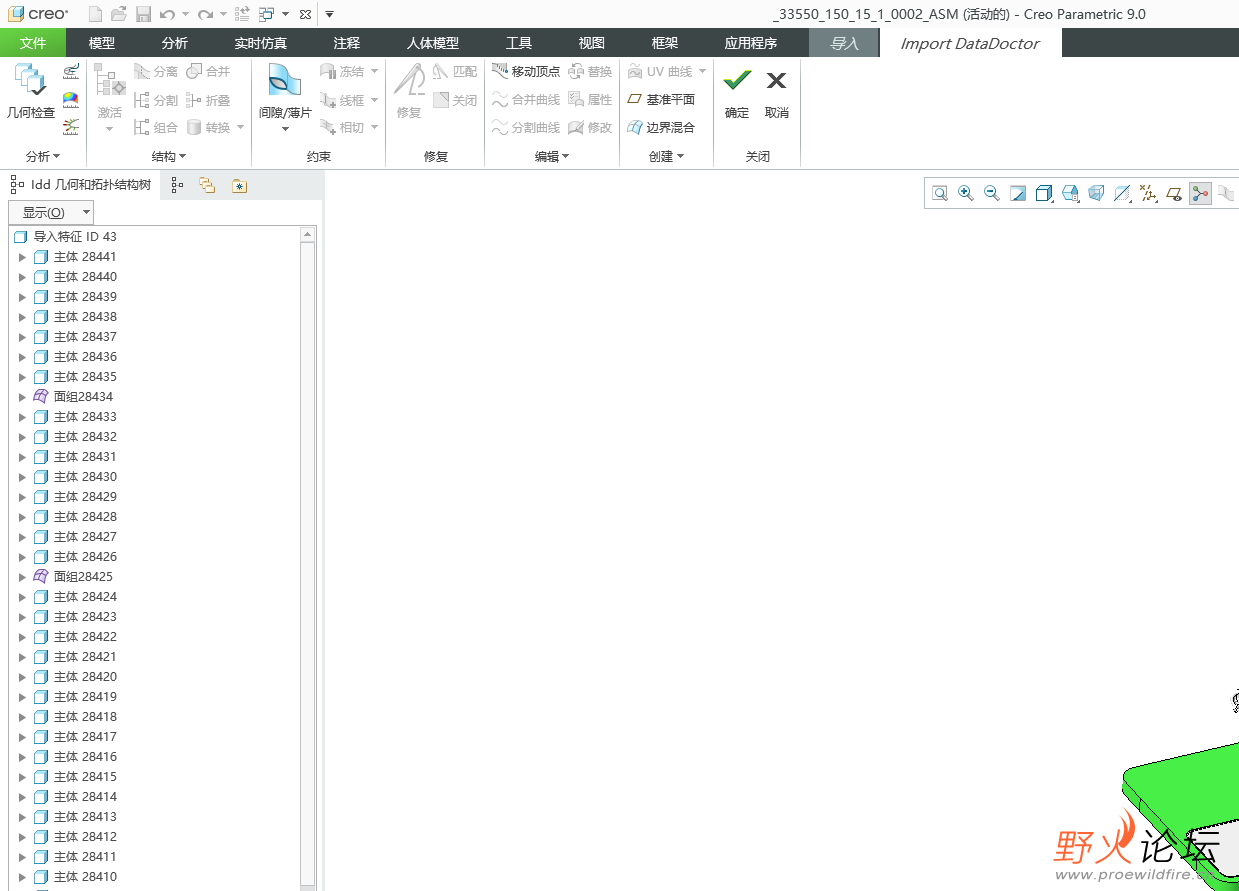Toggle annotation display in graphics toolbar
Image resolution: width=1239 pixels, height=891 pixels.
[x=1174, y=193]
